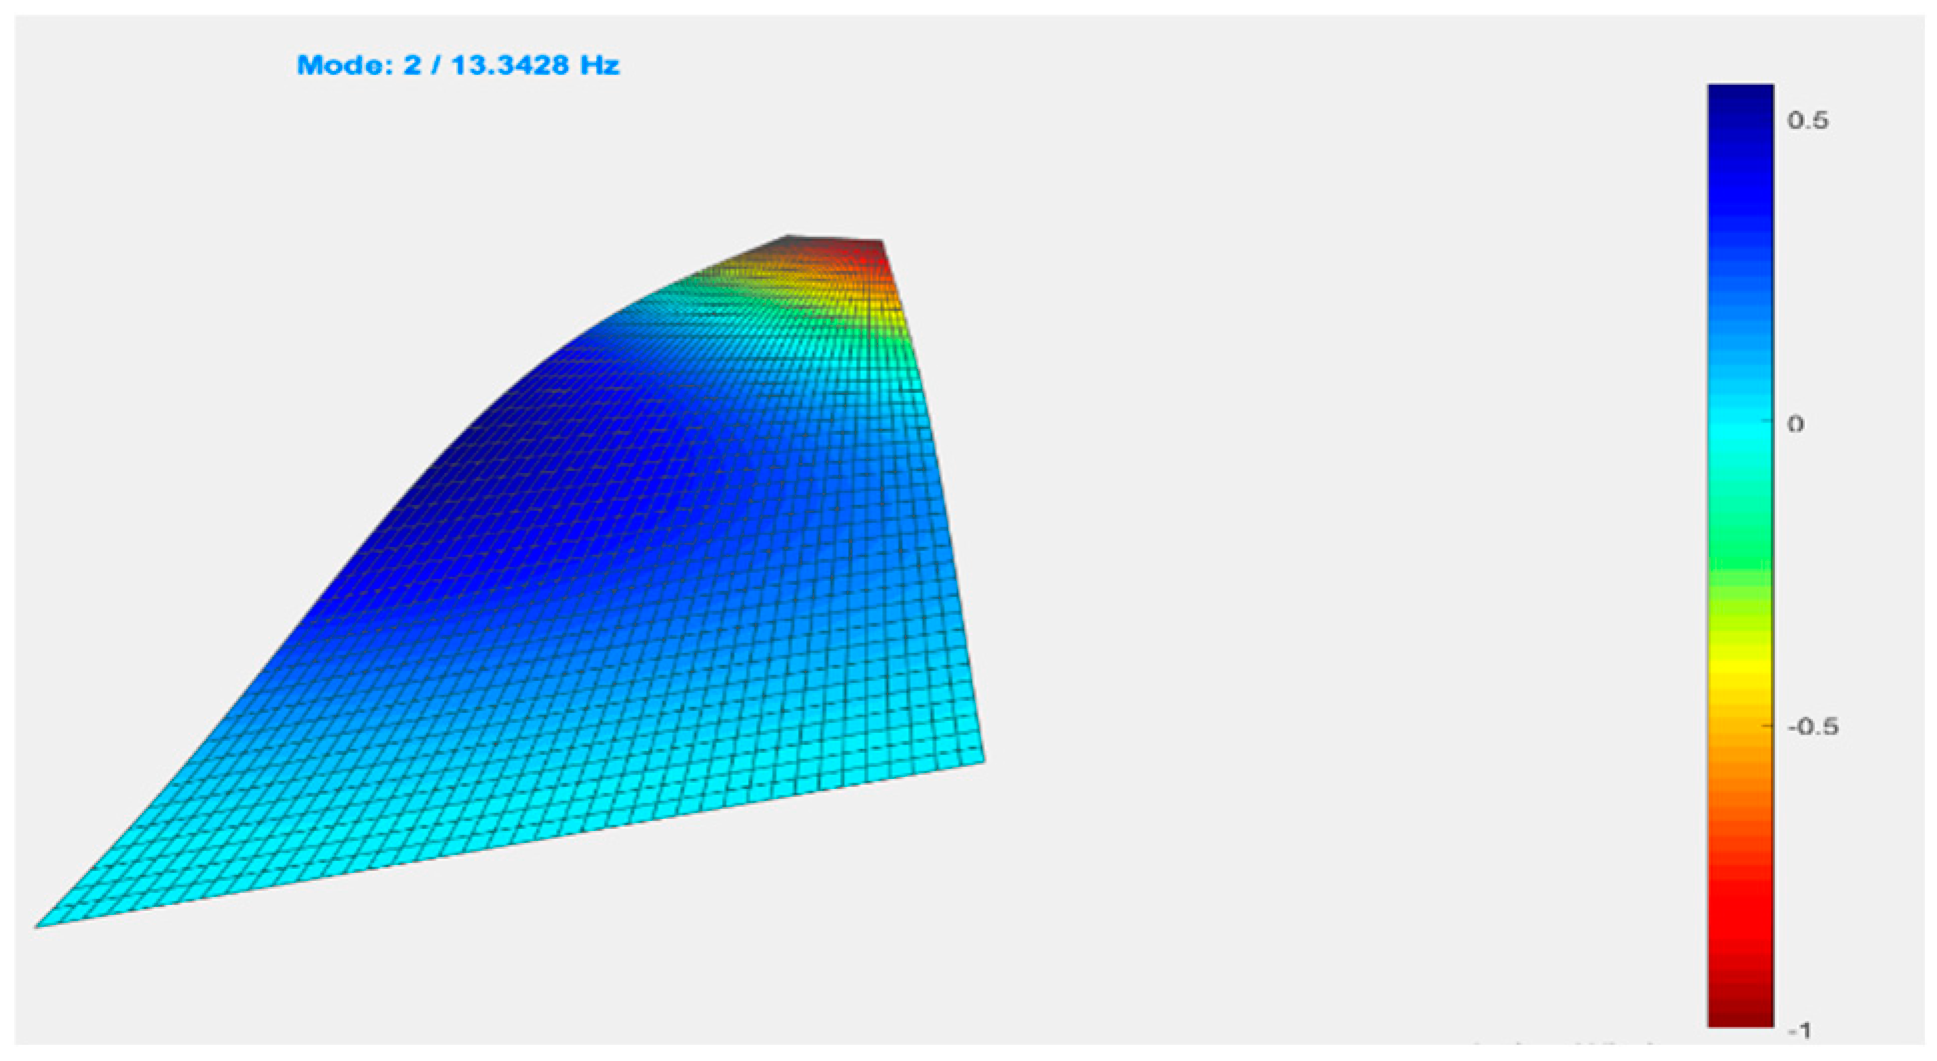Click the red tip of the mode shape
This screenshot has width=1937, height=1061.
point(860,252)
